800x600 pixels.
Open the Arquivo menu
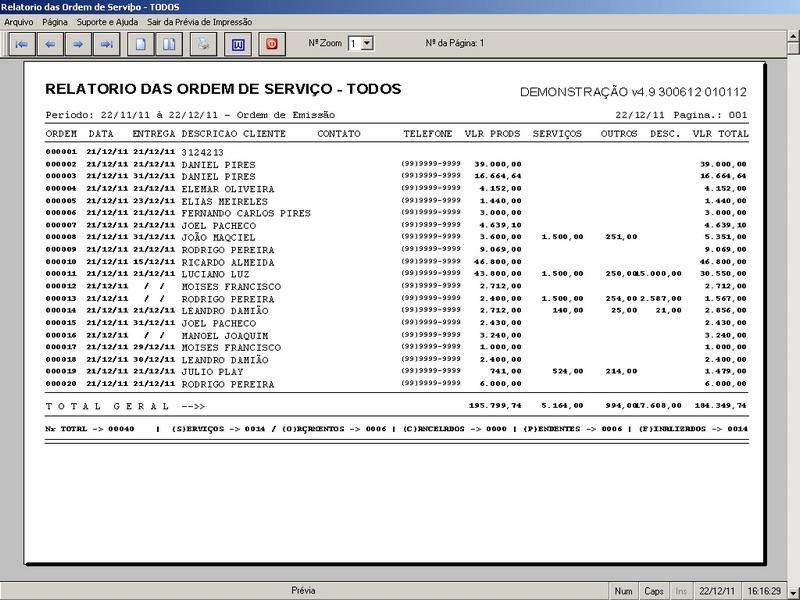point(18,22)
